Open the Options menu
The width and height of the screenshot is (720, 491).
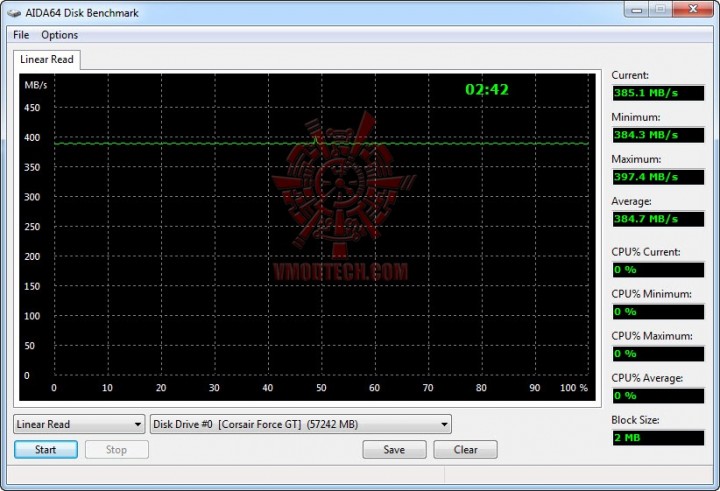tap(60, 35)
